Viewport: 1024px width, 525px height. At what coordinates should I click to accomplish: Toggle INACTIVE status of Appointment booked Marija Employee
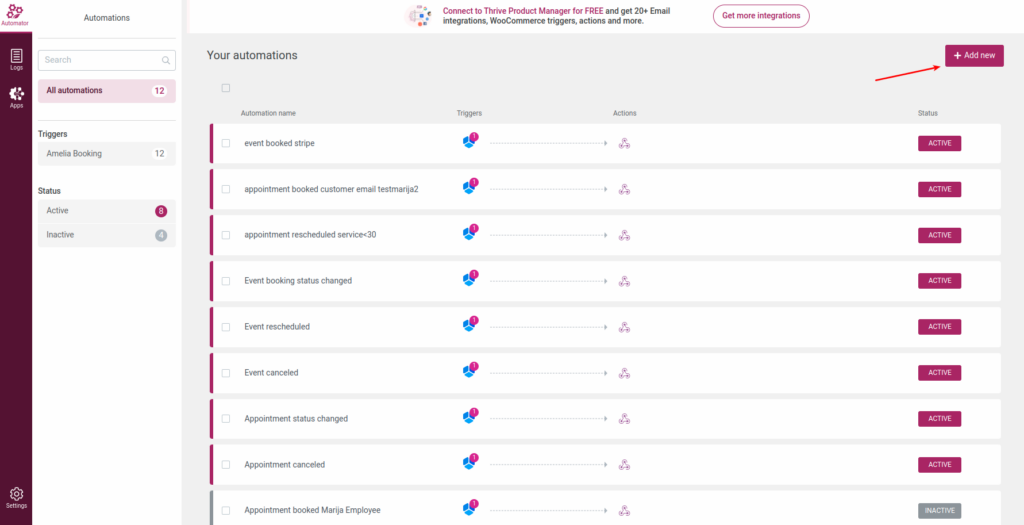[x=940, y=511]
